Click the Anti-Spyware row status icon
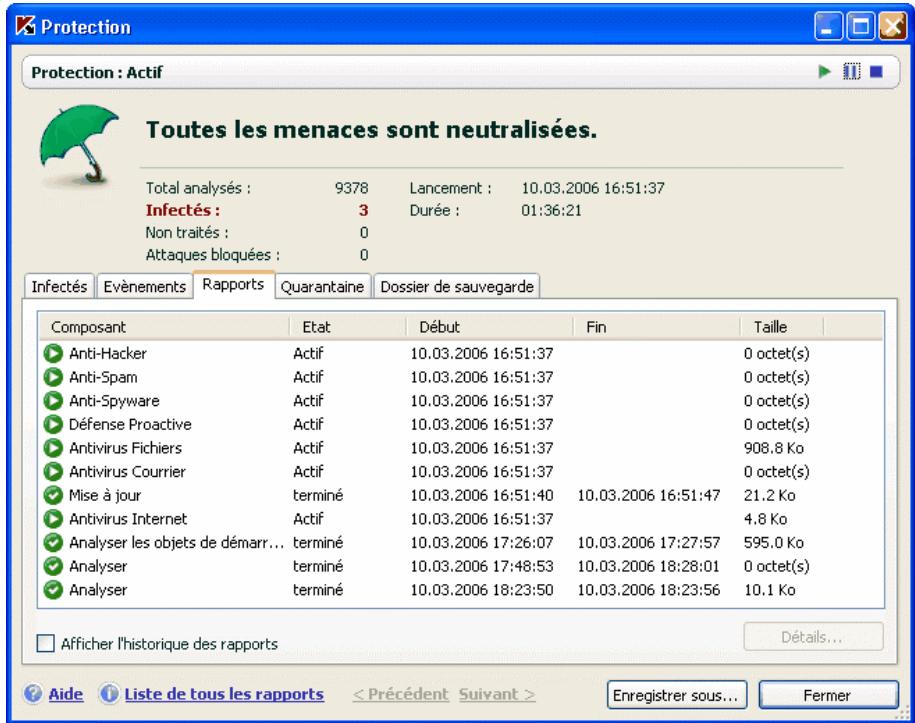Viewport: 915px width, 723px height. 53,401
